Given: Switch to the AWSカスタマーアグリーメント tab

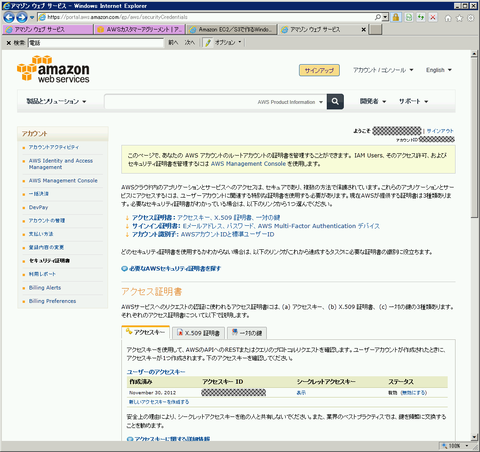Looking at the screenshot, I should point(140,30).
